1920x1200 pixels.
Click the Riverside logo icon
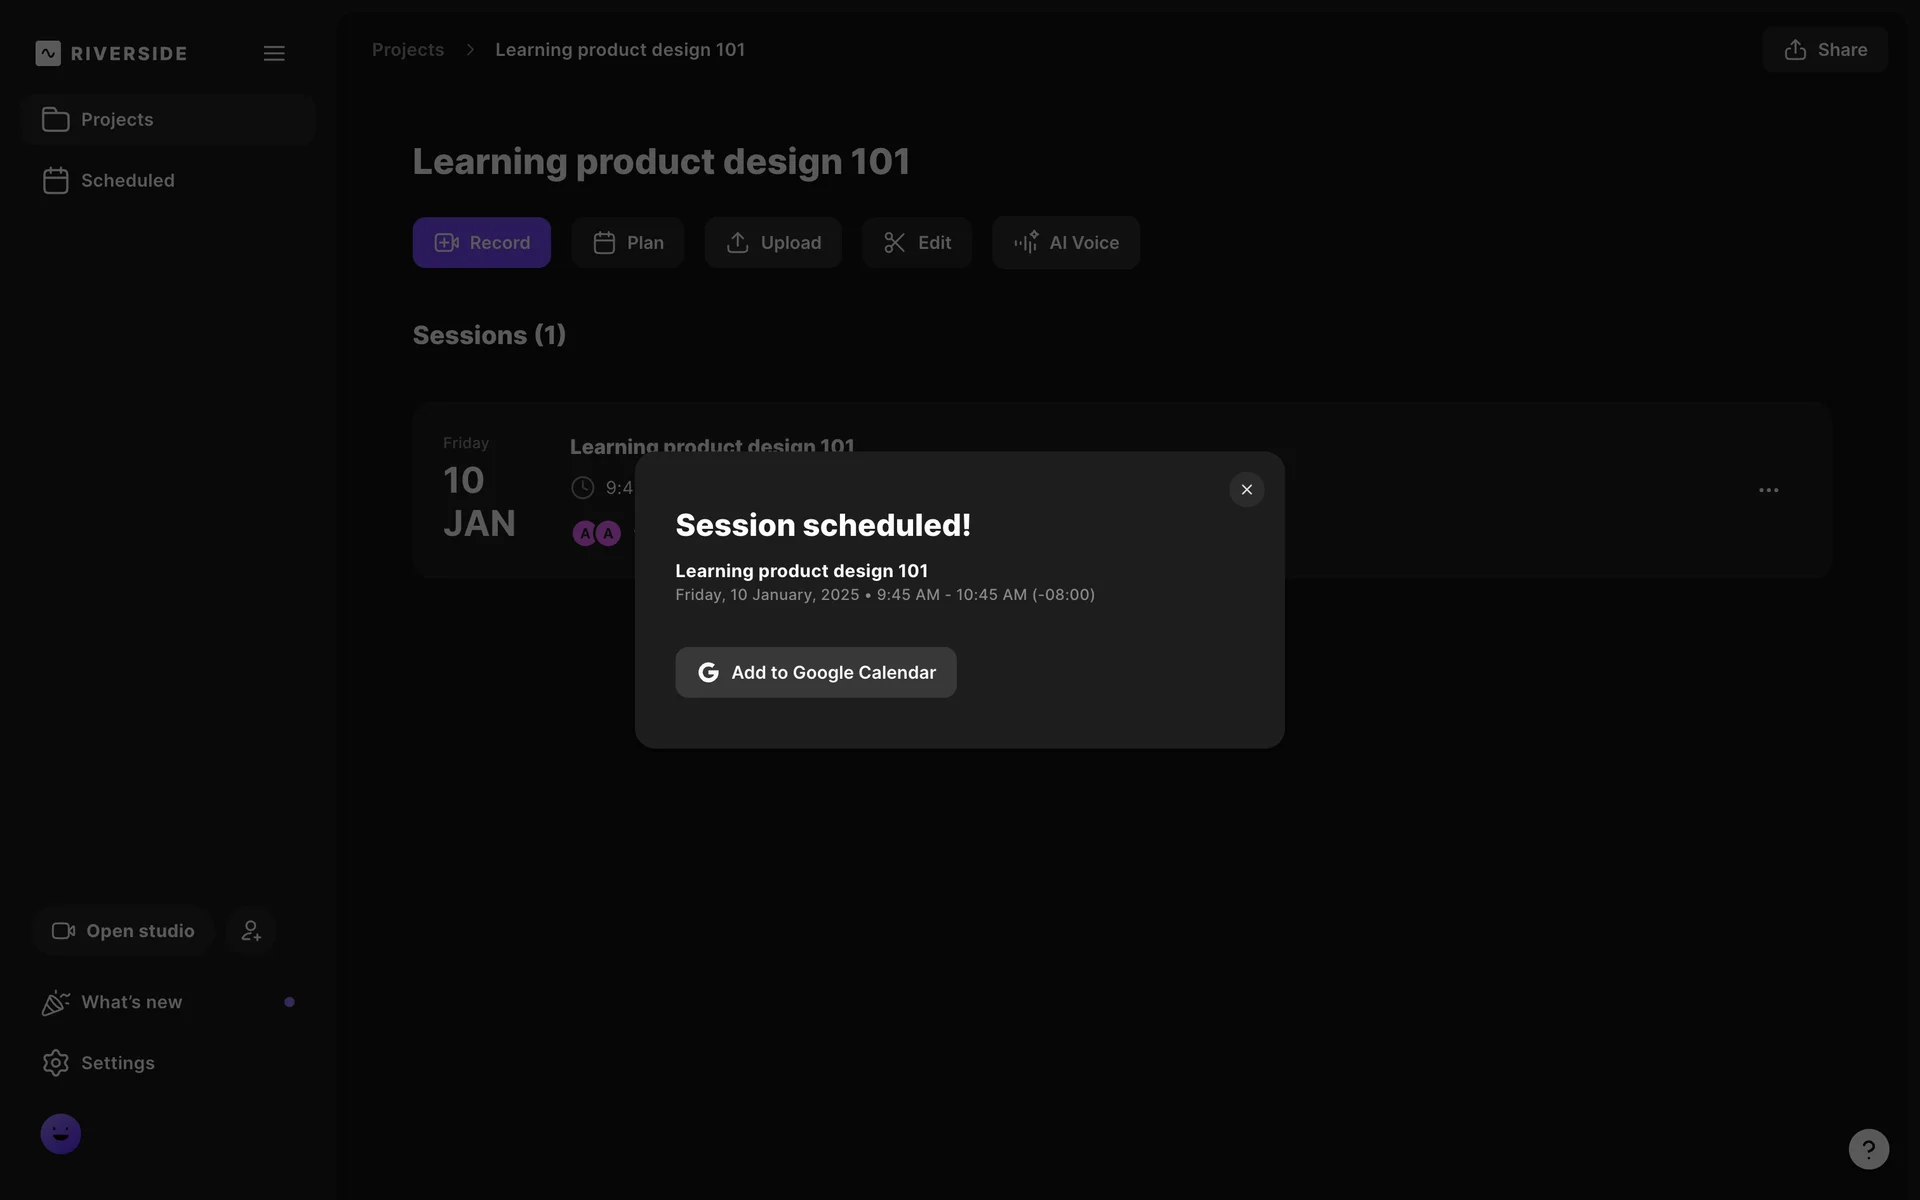[x=48, y=53]
